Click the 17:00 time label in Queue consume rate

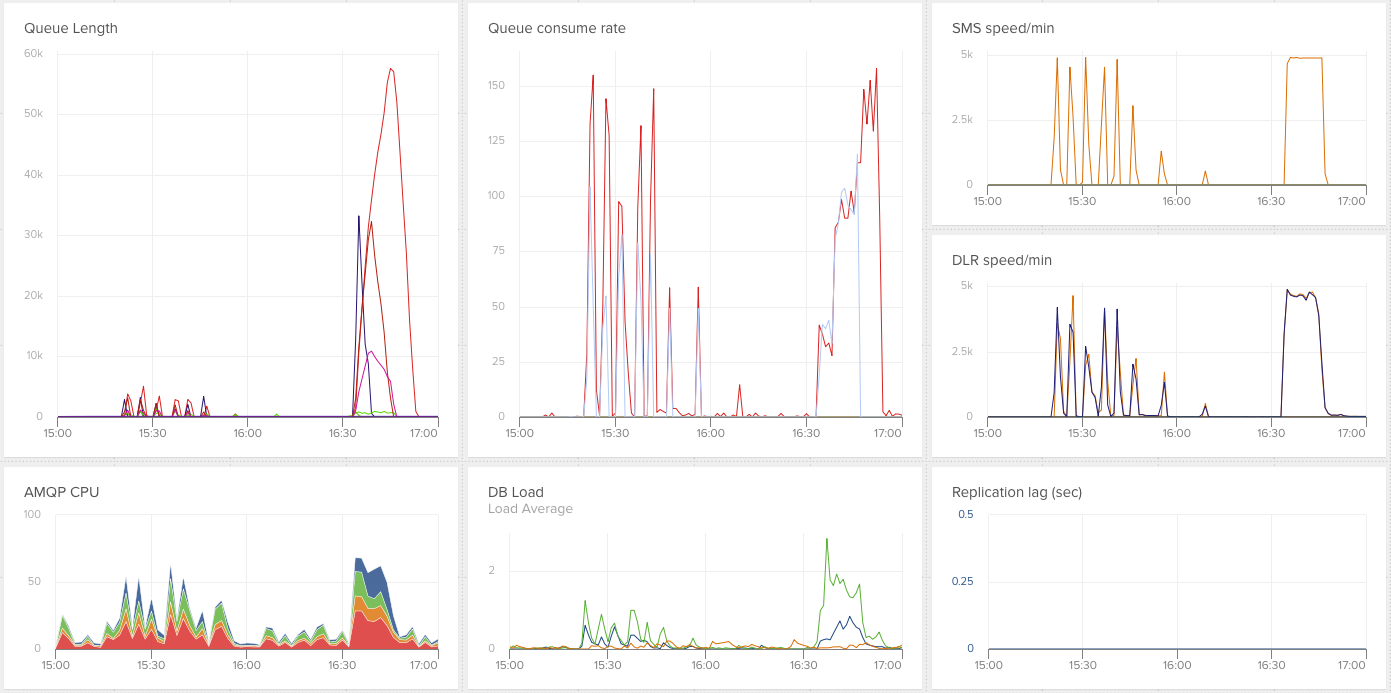(888, 433)
